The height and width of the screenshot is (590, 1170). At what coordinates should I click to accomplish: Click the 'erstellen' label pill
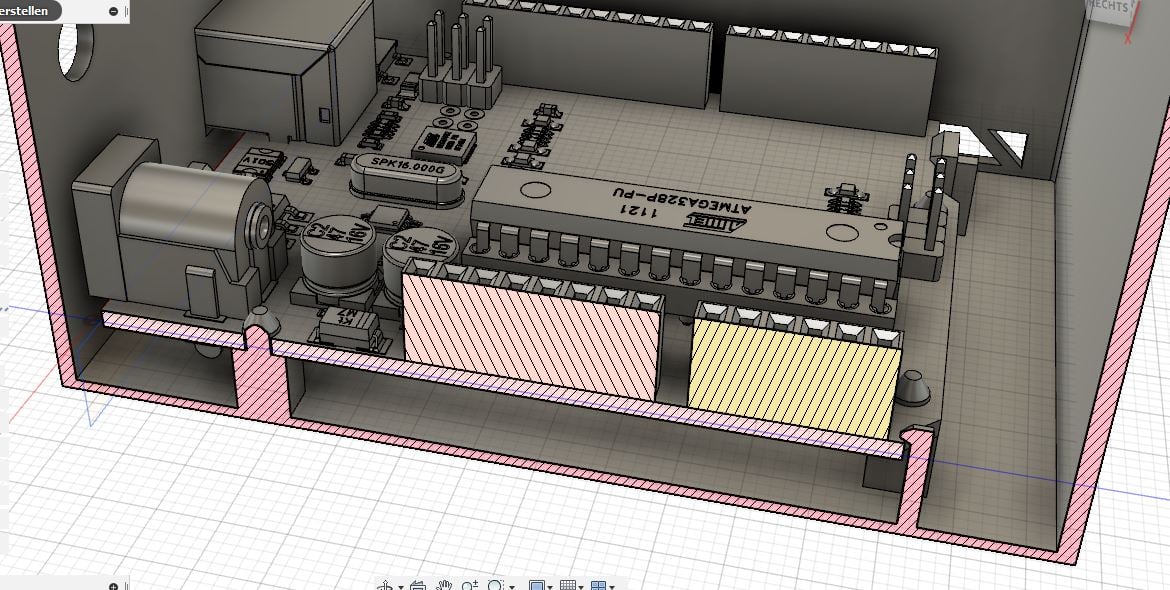(28, 10)
